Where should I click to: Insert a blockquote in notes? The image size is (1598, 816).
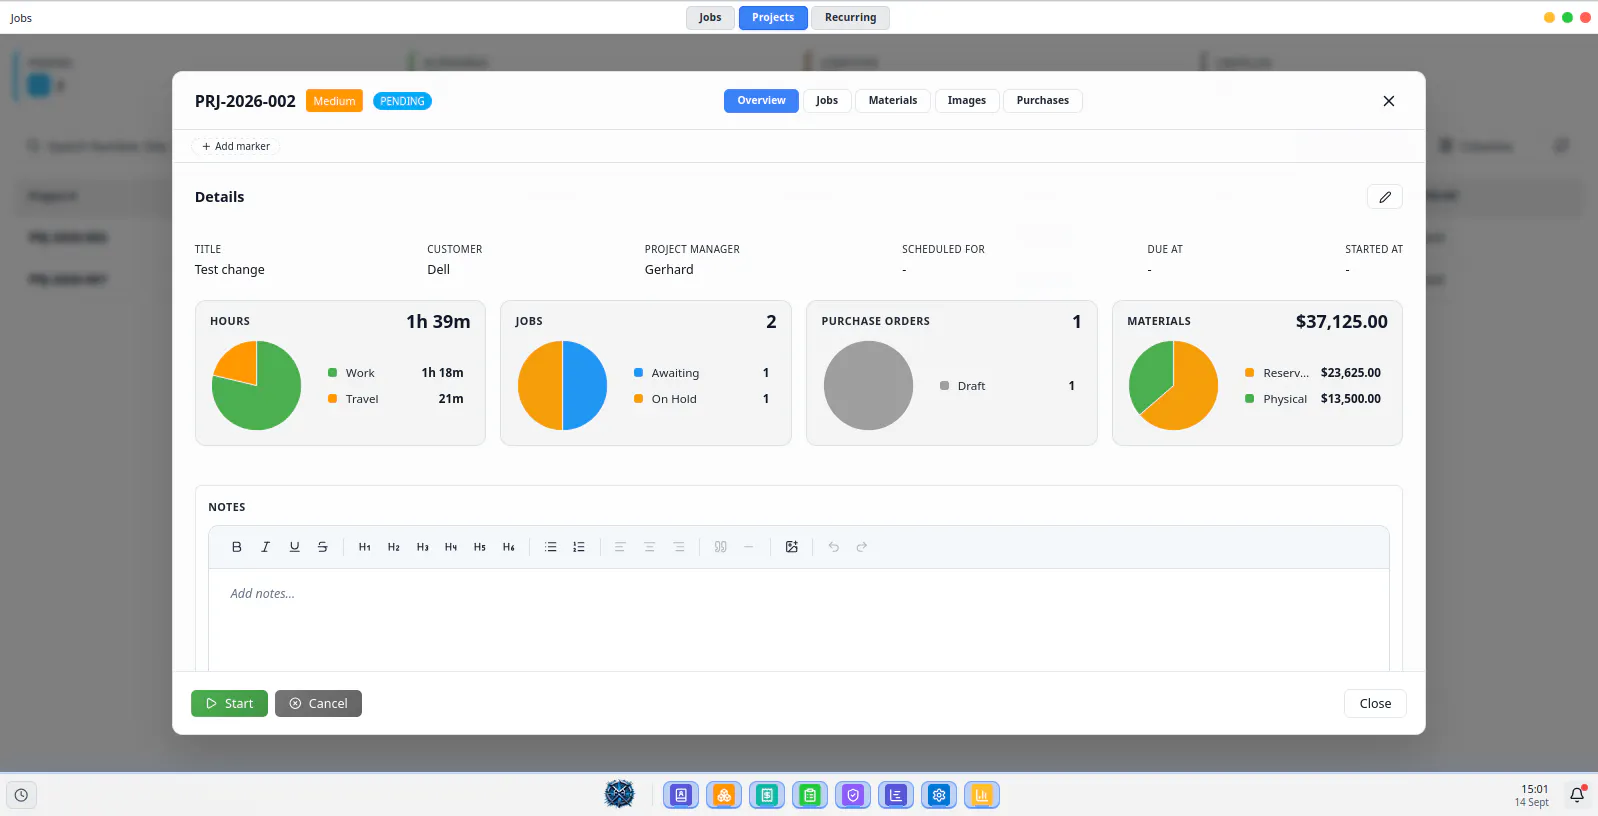point(721,547)
